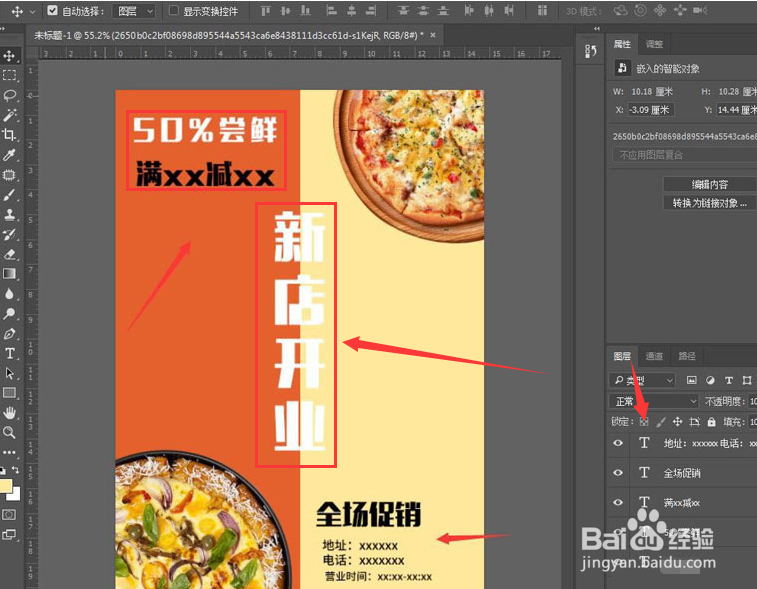
Task: Switch to the 路径 tab
Action: point(687,356)
